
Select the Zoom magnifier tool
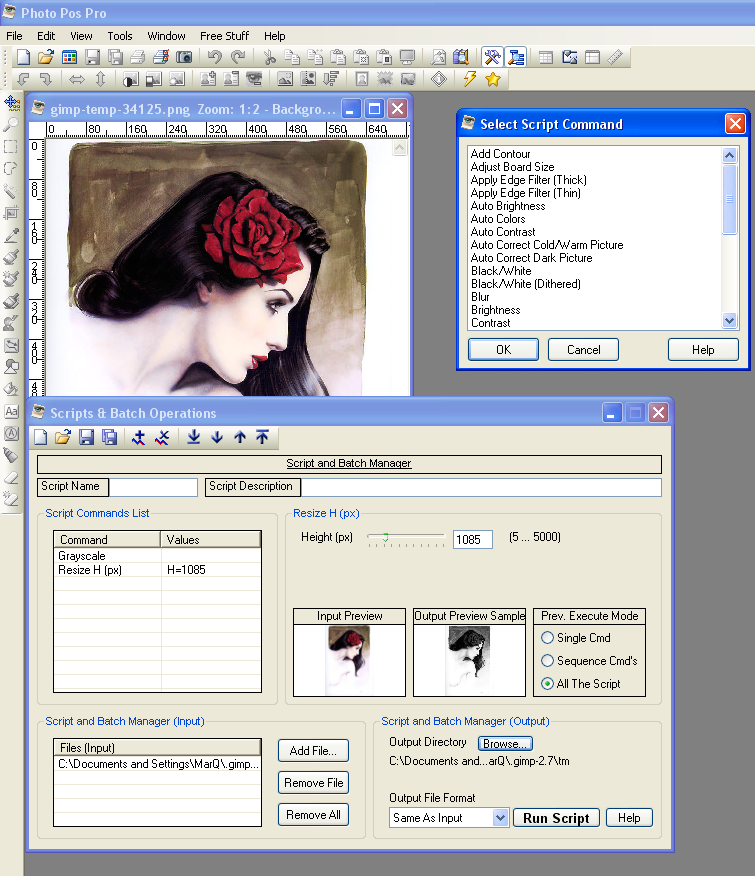11,125
